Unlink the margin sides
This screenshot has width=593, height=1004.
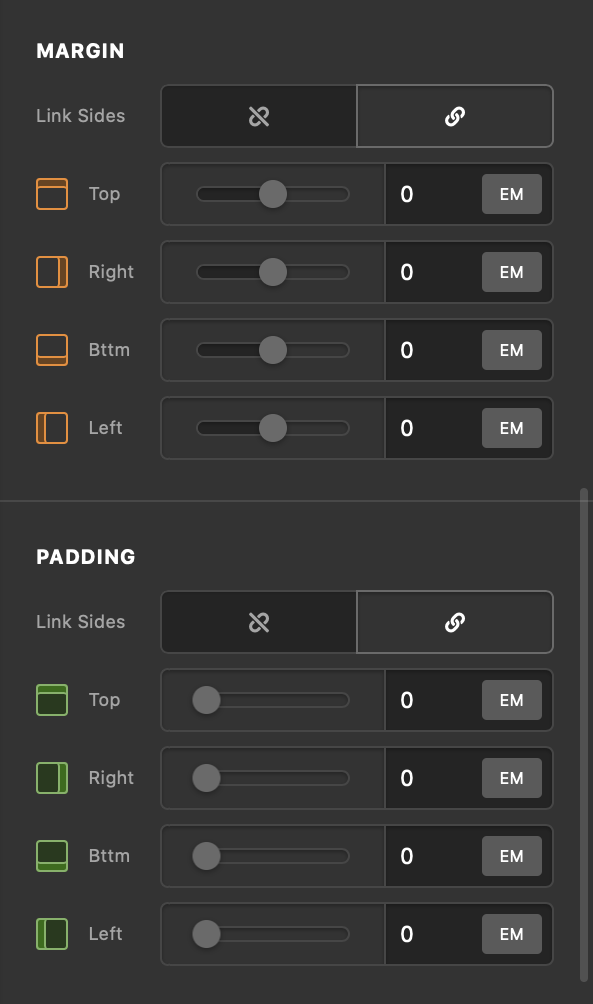tap(258, 116)
